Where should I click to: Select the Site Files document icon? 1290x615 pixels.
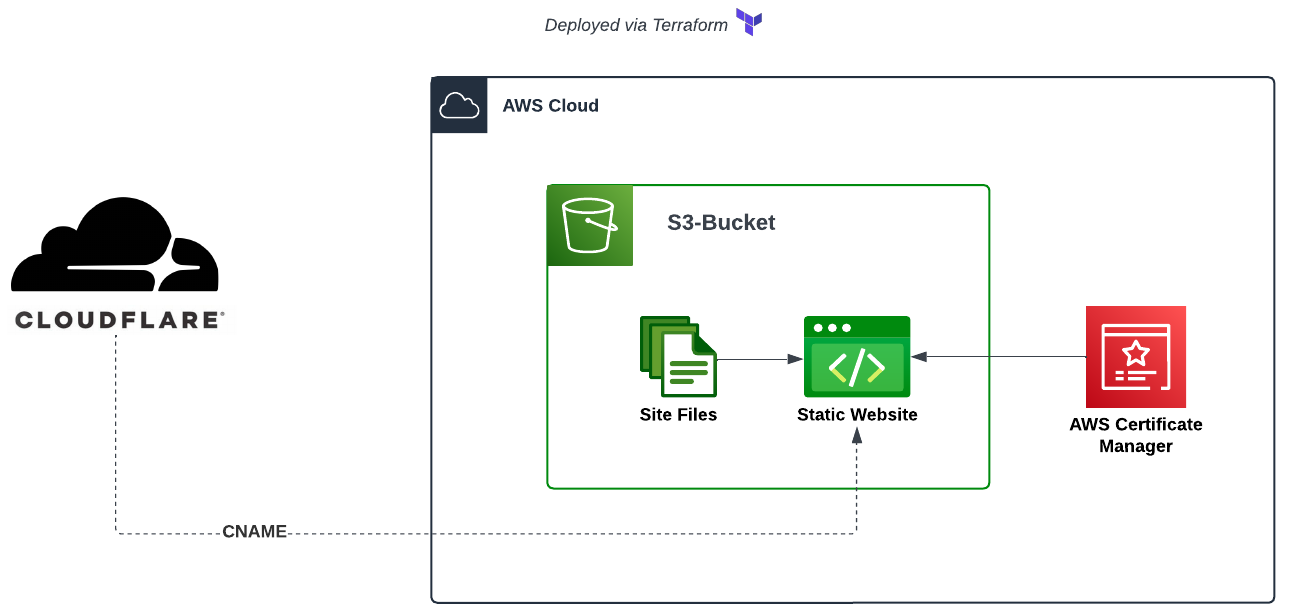tap(678, 359)
